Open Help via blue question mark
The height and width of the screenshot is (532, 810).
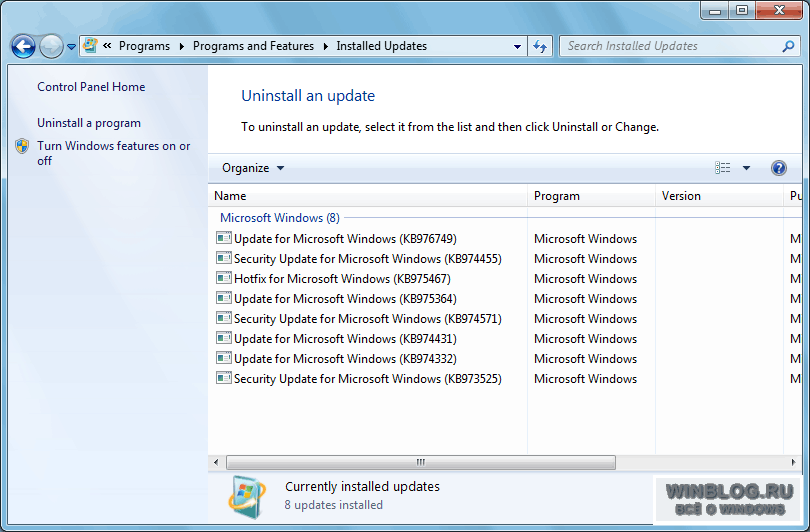(778, 168)
